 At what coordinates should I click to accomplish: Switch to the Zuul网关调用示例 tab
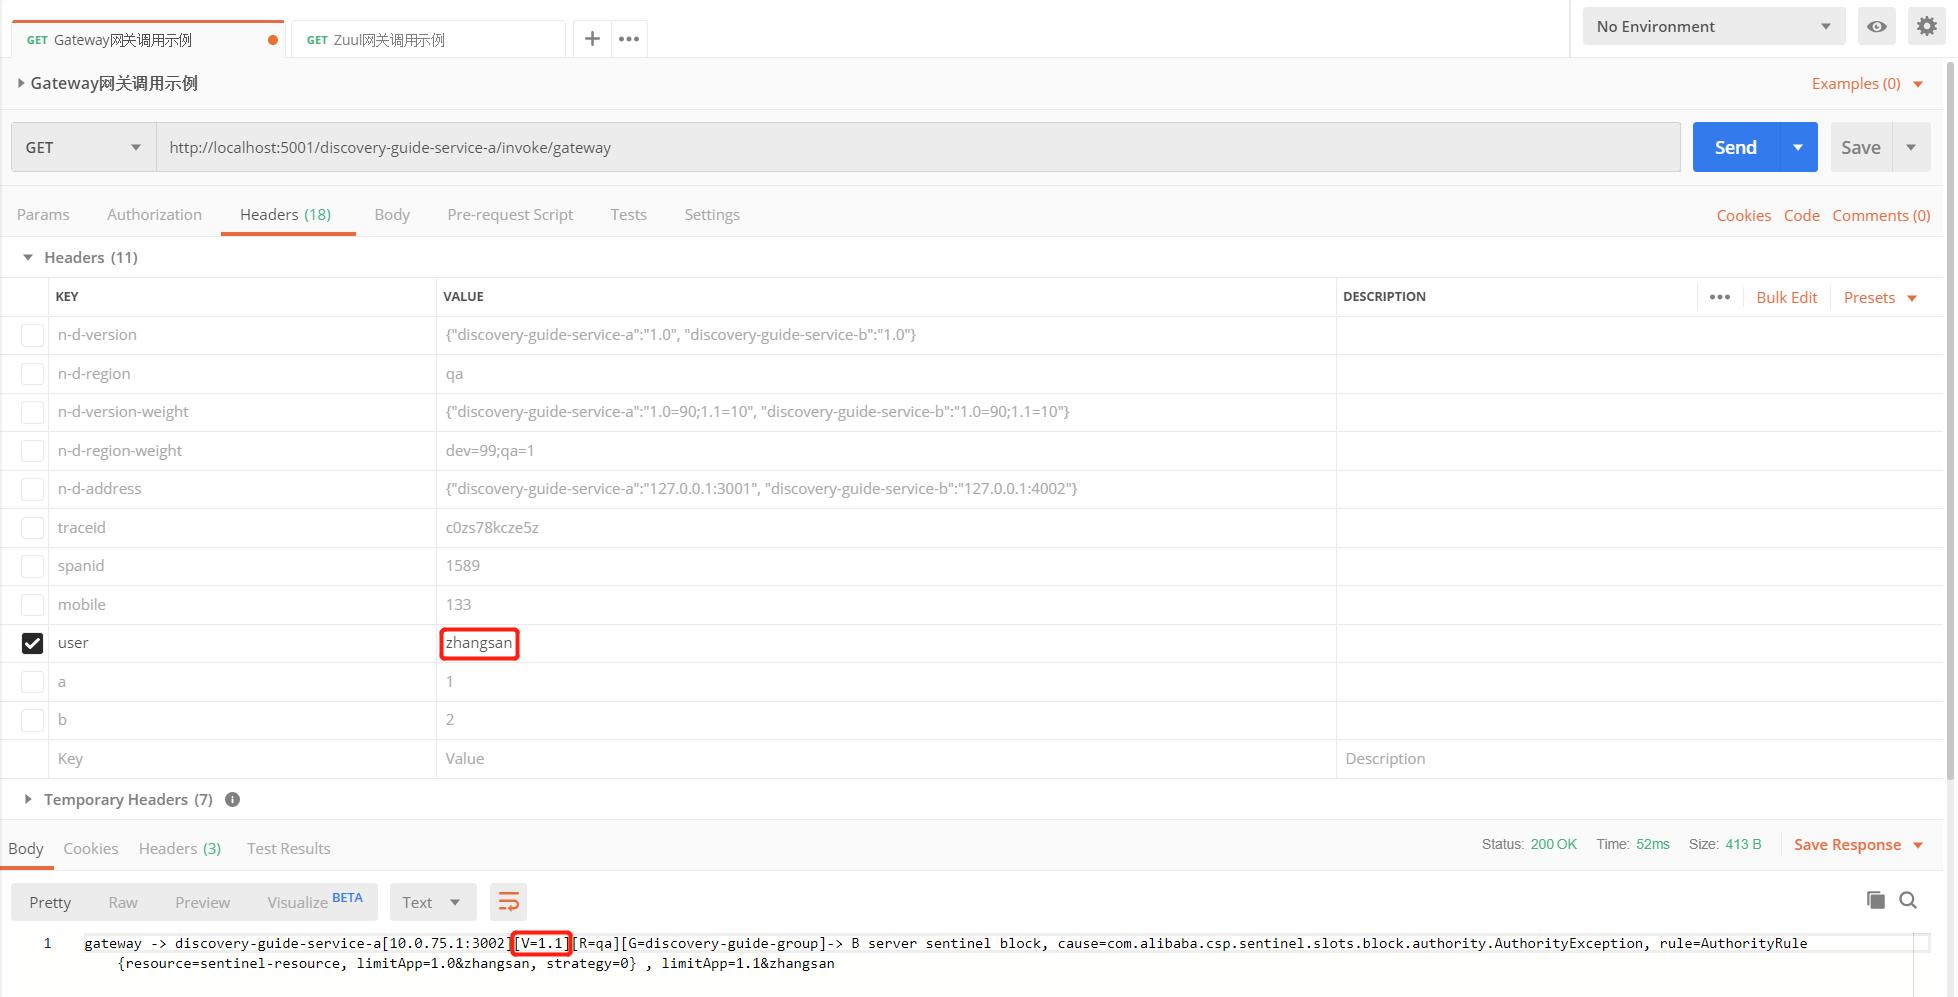point(428,40)
